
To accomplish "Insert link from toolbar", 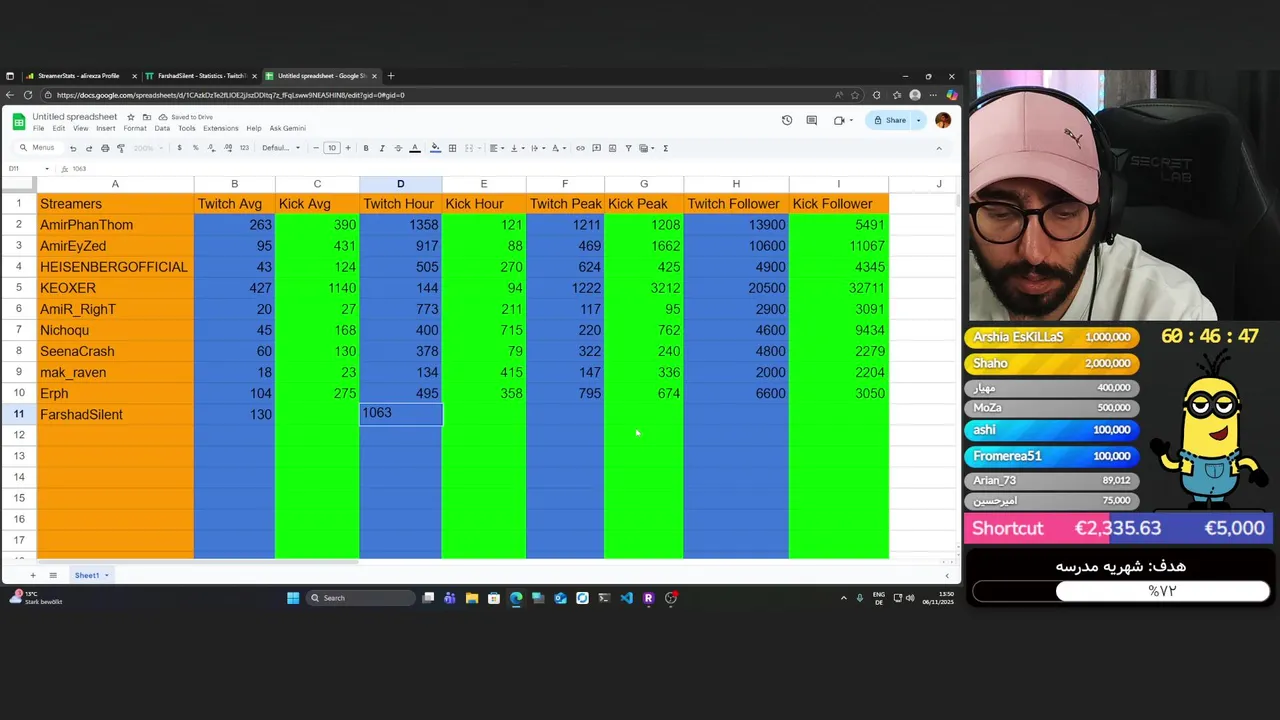I will [580, 148].
